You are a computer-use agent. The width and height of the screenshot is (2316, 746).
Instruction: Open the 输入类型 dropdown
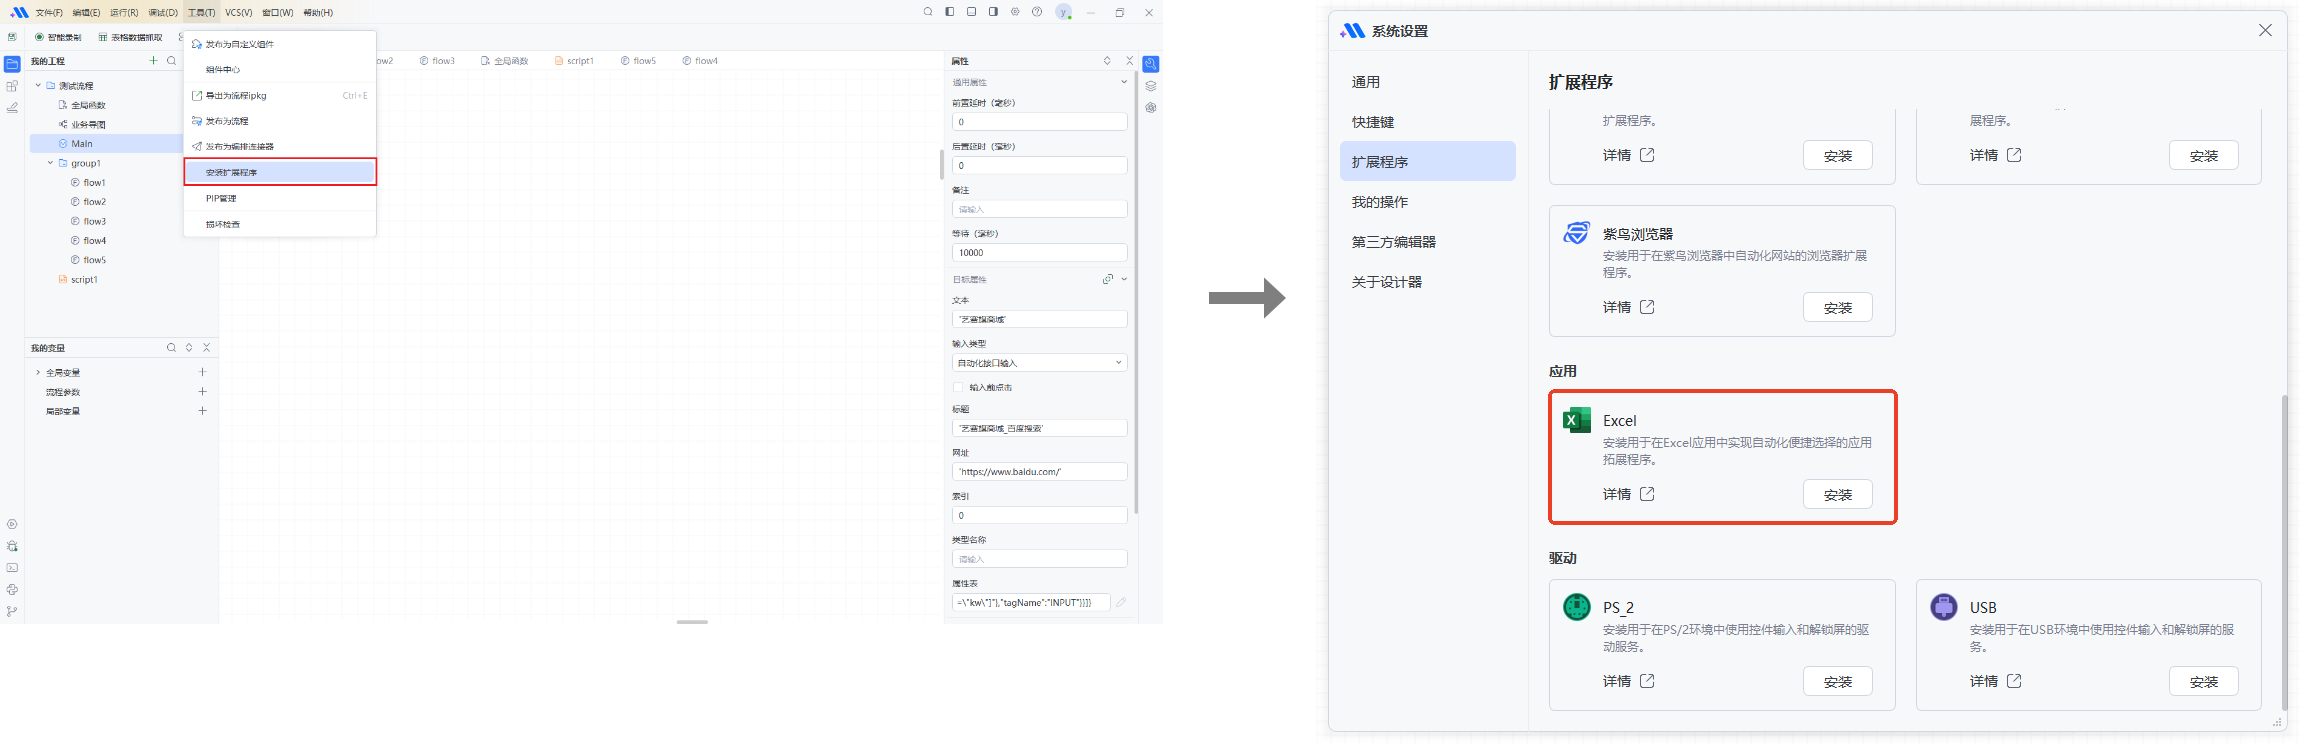click(1039, 363)
